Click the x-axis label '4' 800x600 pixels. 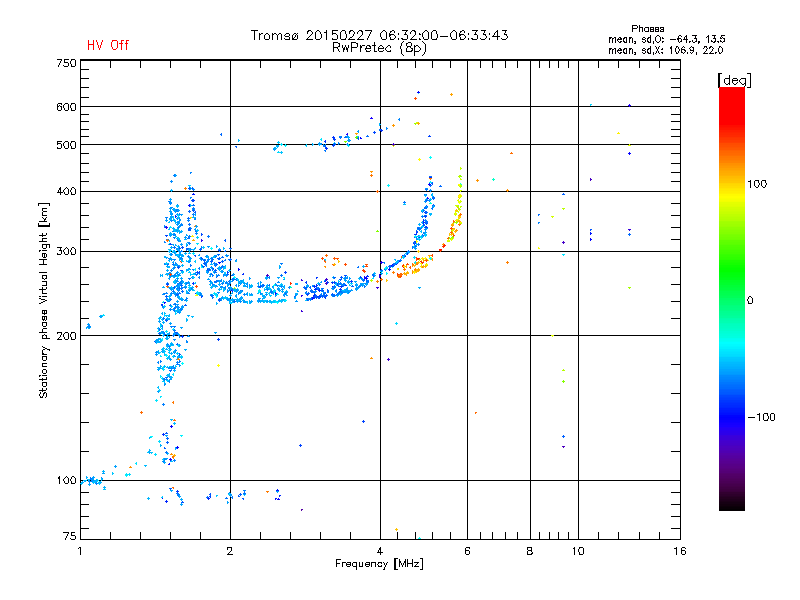point(380,551)
